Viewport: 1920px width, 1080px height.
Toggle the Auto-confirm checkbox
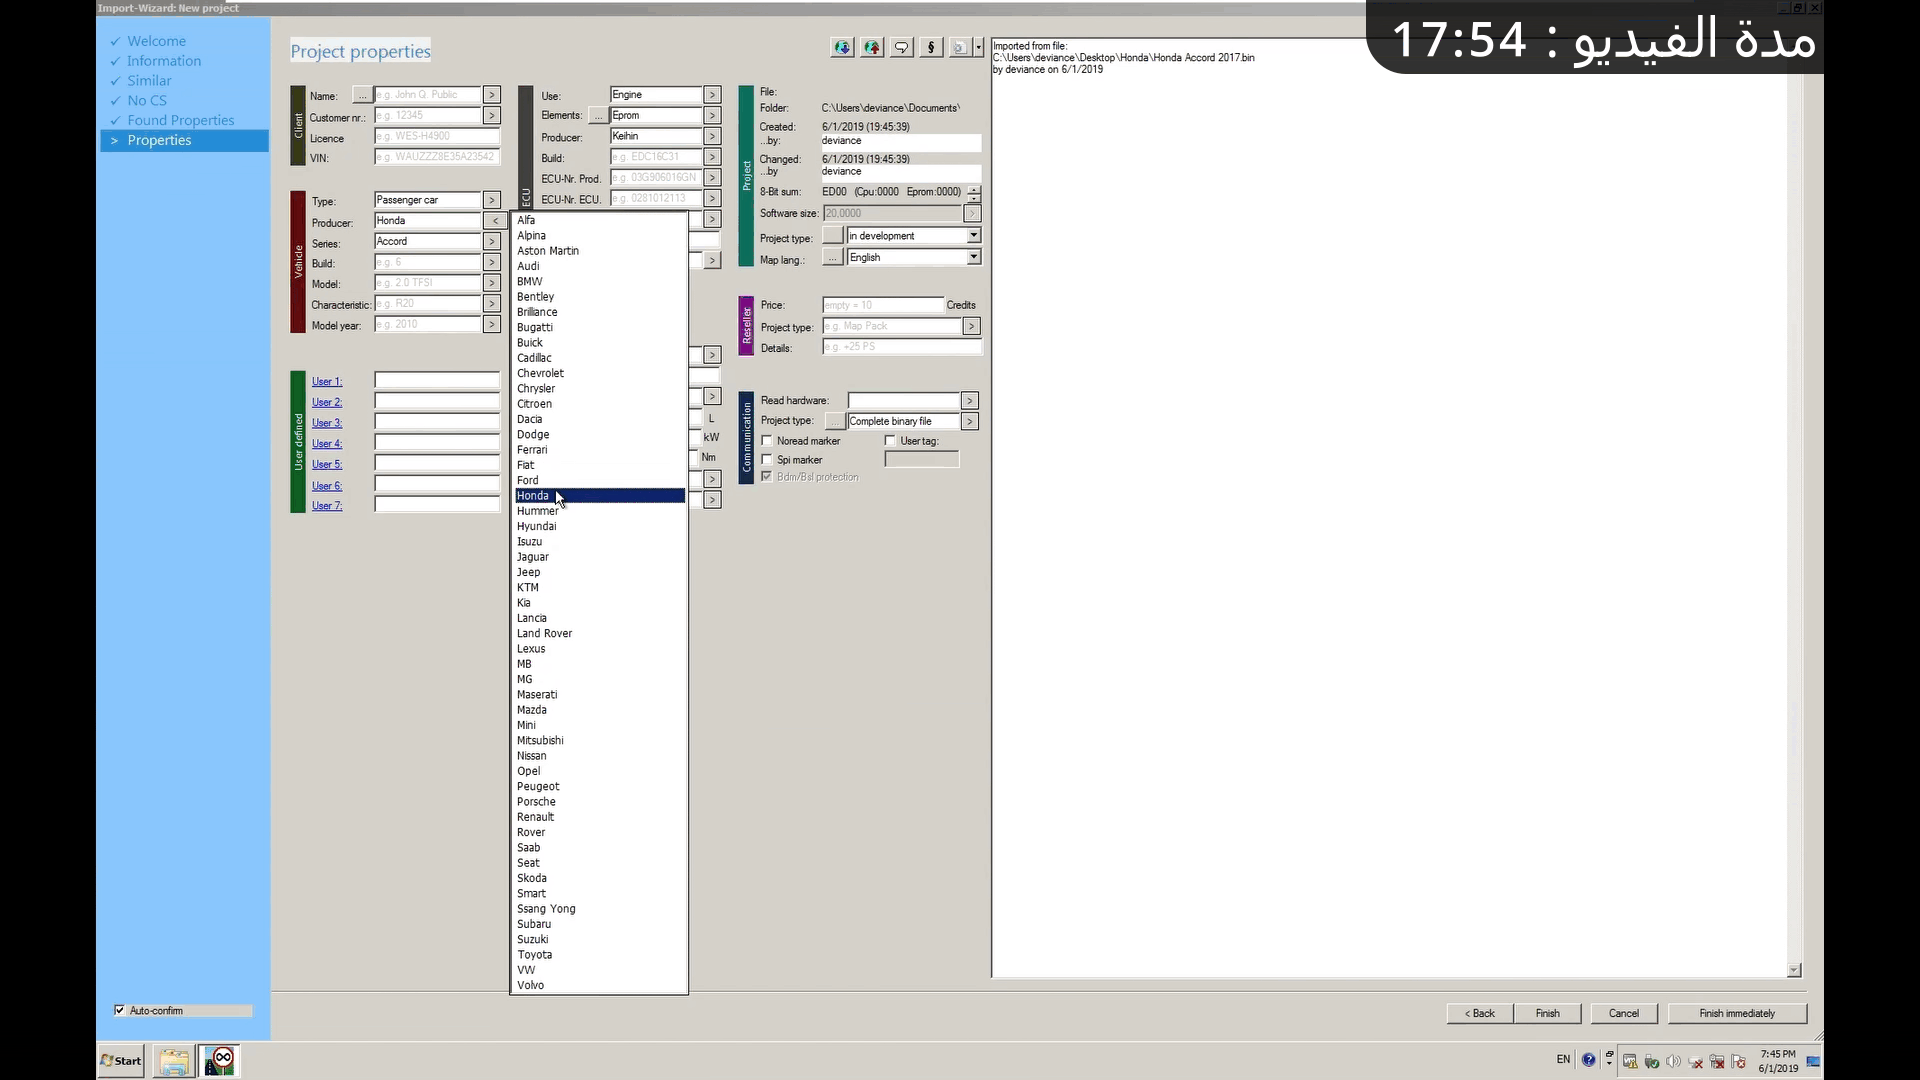point(120,1010)
